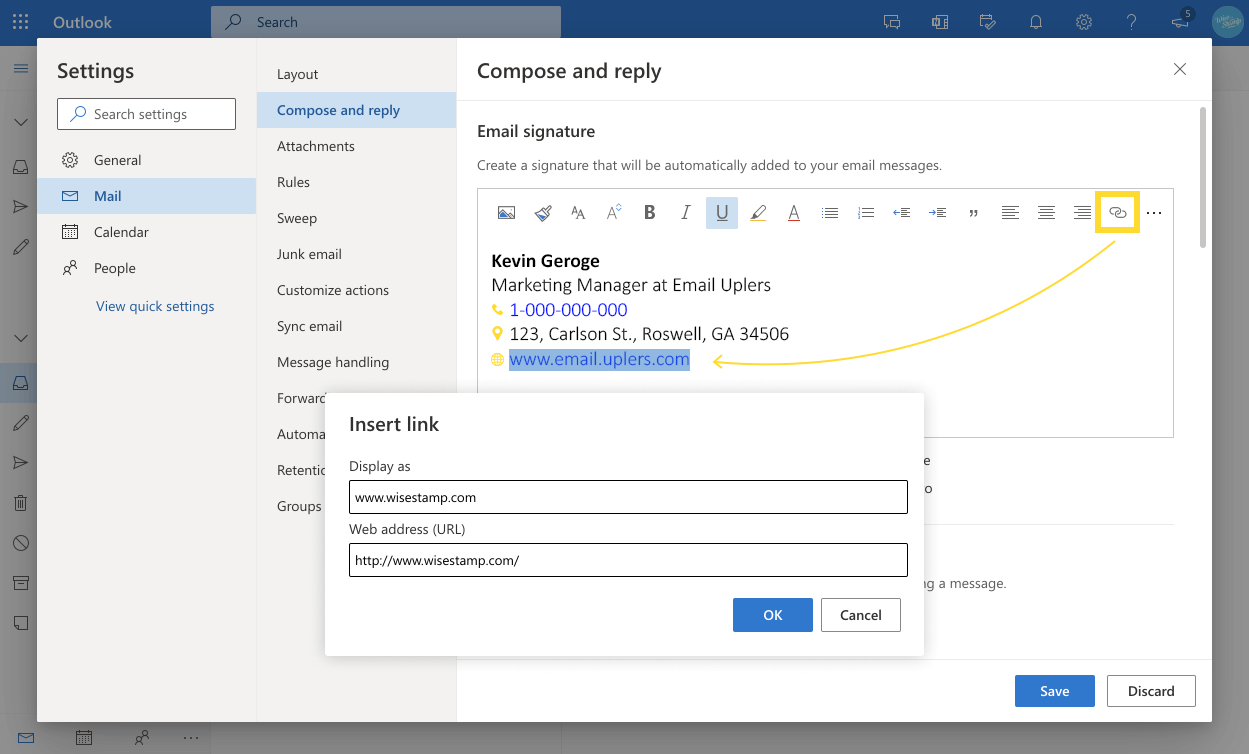Screen dimensions: 1249x754
Task: Toggle italic formatting
Action: click(x=685, y=212)
